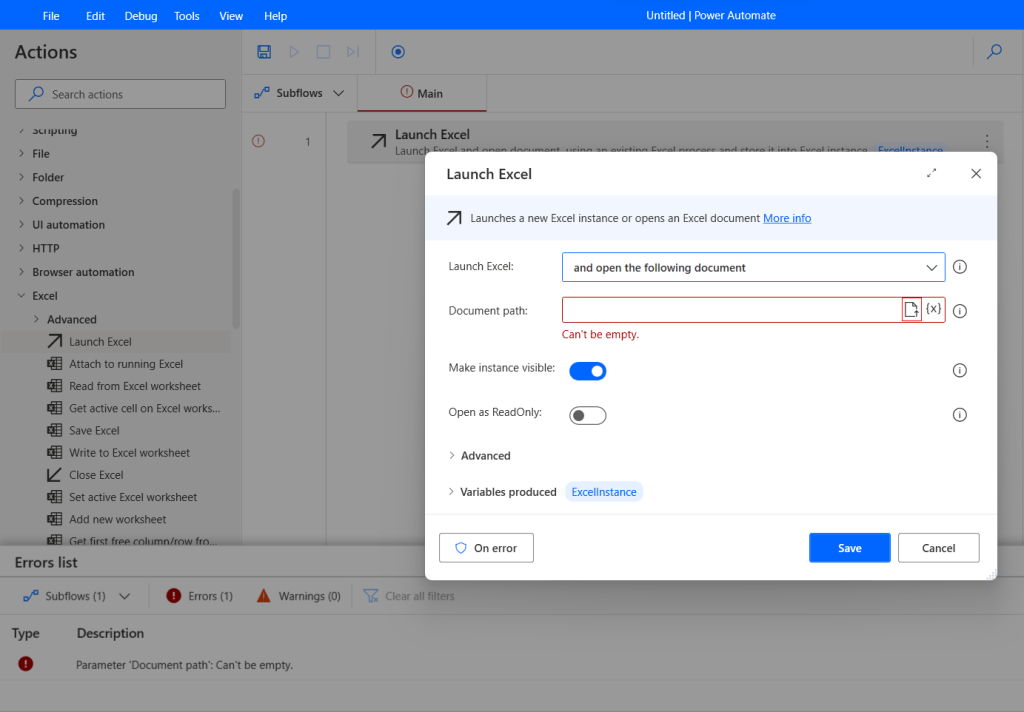Click the three-dot menu on Launch Excel action
Viewport: 1024px width, 712px height.
(987, 142)
